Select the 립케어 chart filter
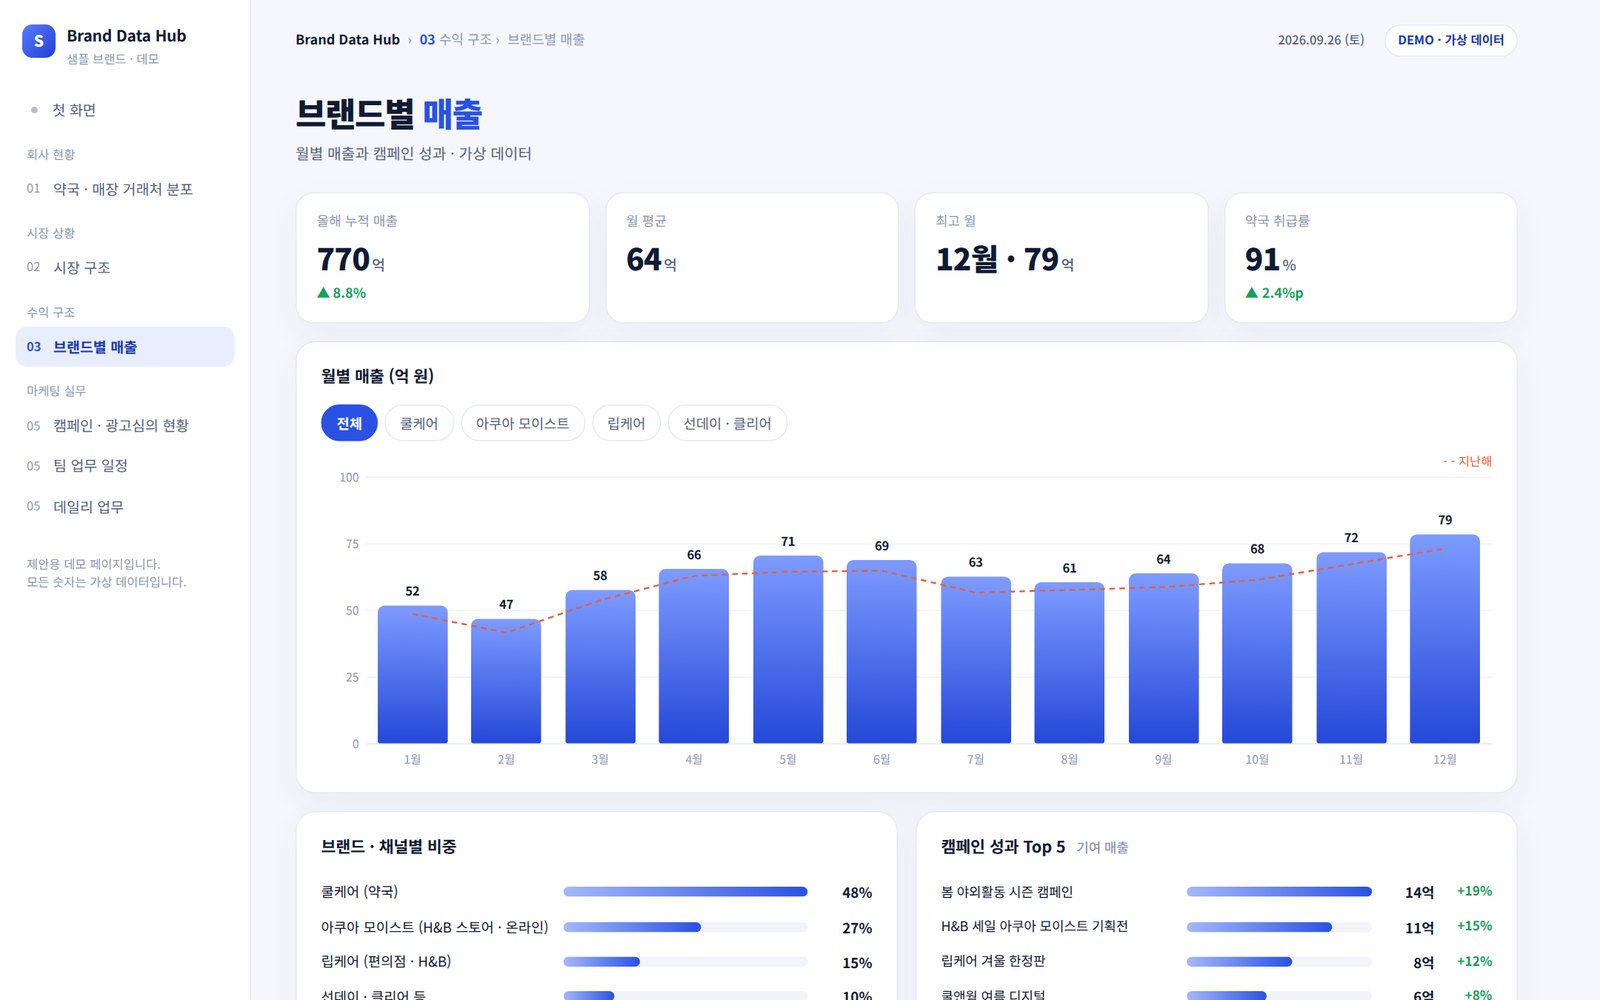The image size is (1600, 1000). pyautogui.click(x=626, y=423)
